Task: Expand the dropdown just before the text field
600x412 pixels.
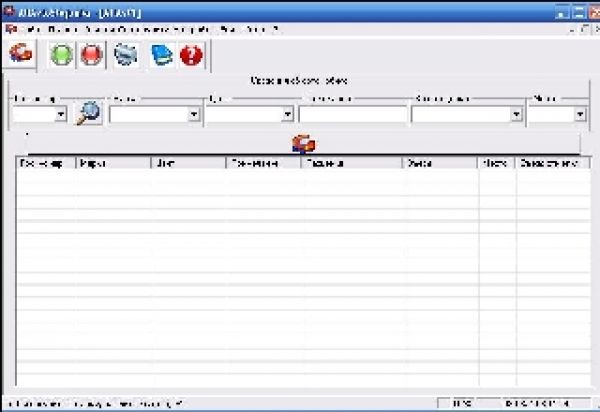Action: click(x=287, y=114)
